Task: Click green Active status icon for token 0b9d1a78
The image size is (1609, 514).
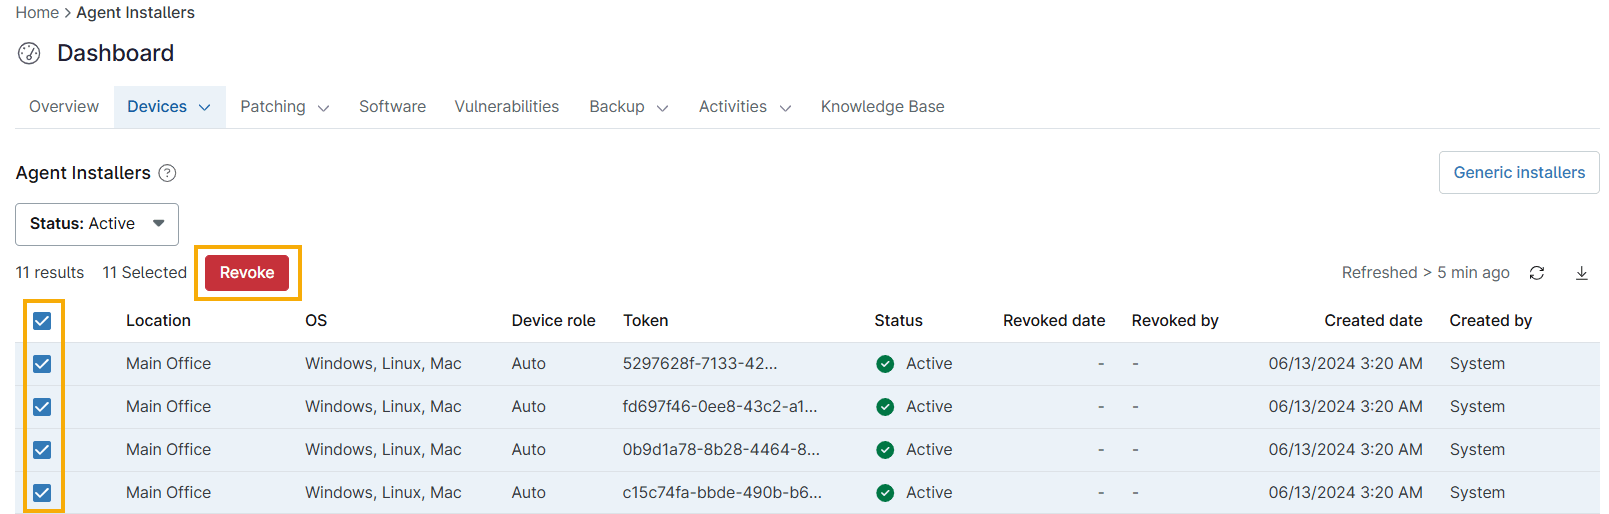Action: 885,450
